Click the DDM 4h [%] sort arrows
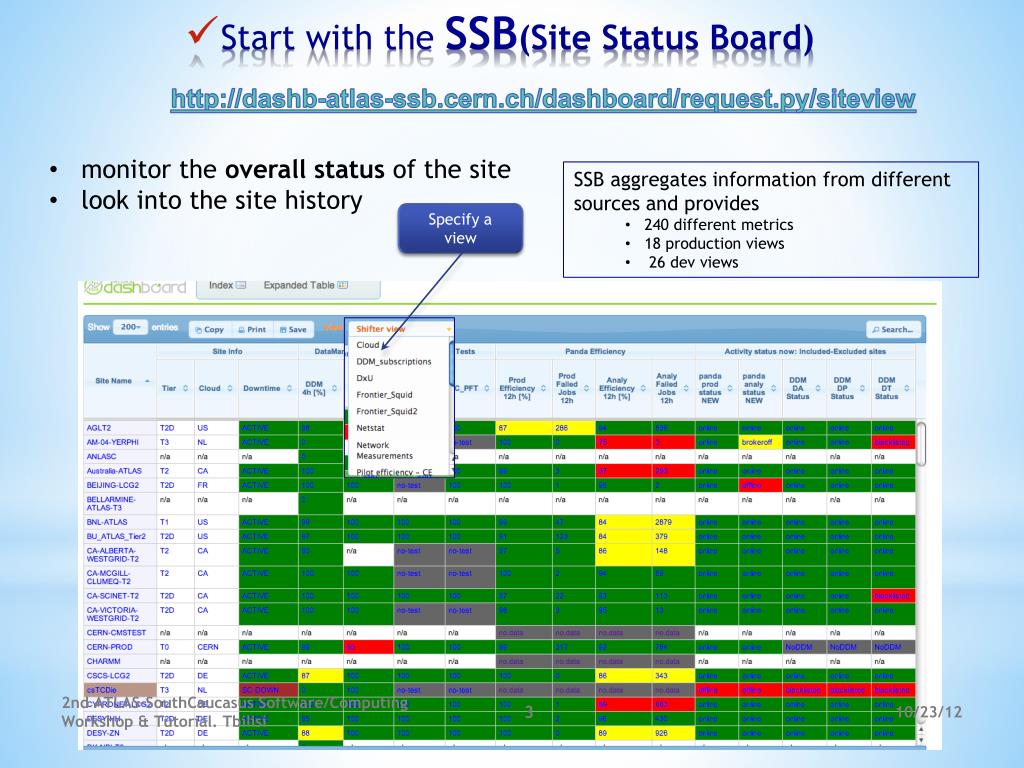This screenshot has height=768, width=1024. [334, 389]
